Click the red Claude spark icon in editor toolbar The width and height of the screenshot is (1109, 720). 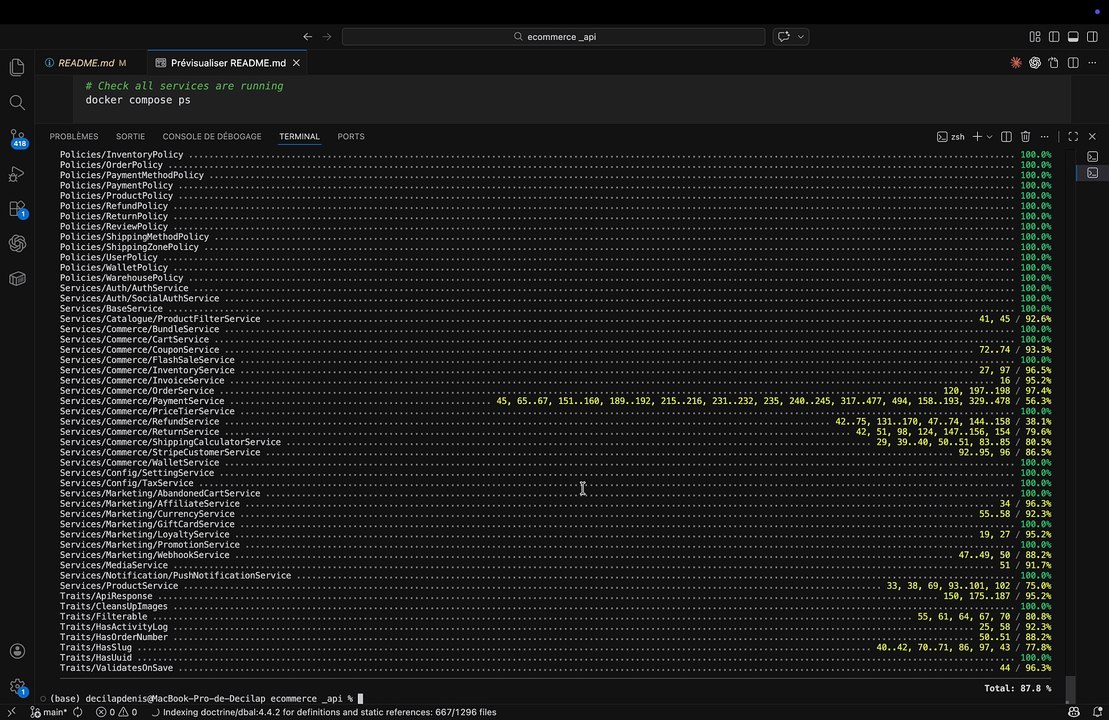click(1016, 63)
